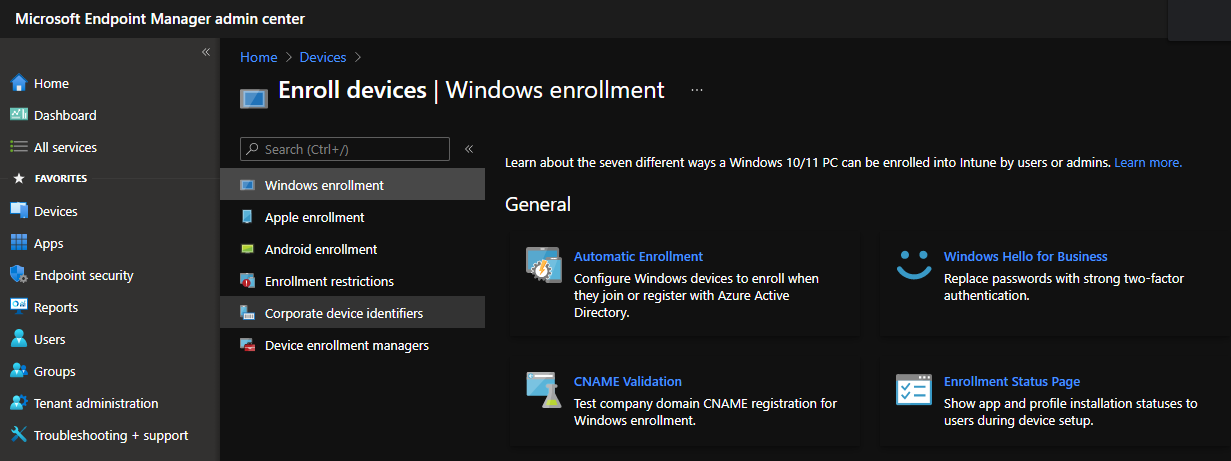Collapse the Enroll devices menu pane
This screenshot has width=1231, height=461.
tap(469, 149)
